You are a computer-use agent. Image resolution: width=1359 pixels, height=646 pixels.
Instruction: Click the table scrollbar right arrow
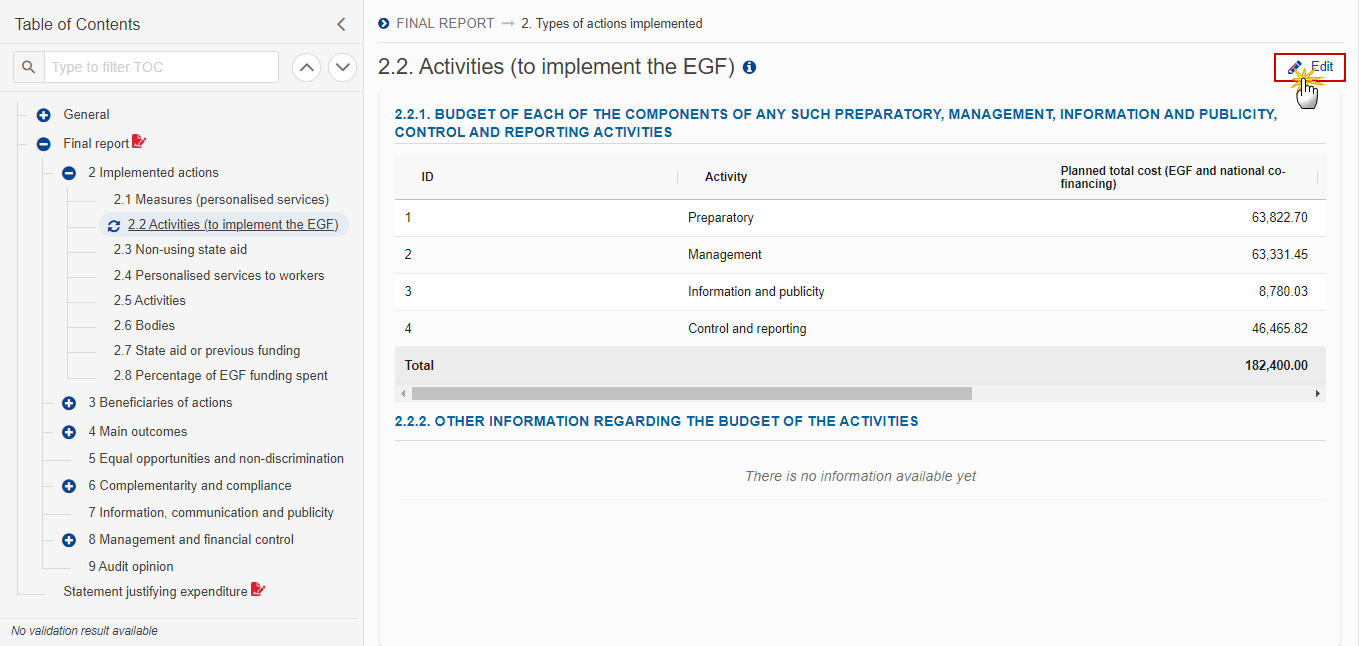(x=1318, y=394)
